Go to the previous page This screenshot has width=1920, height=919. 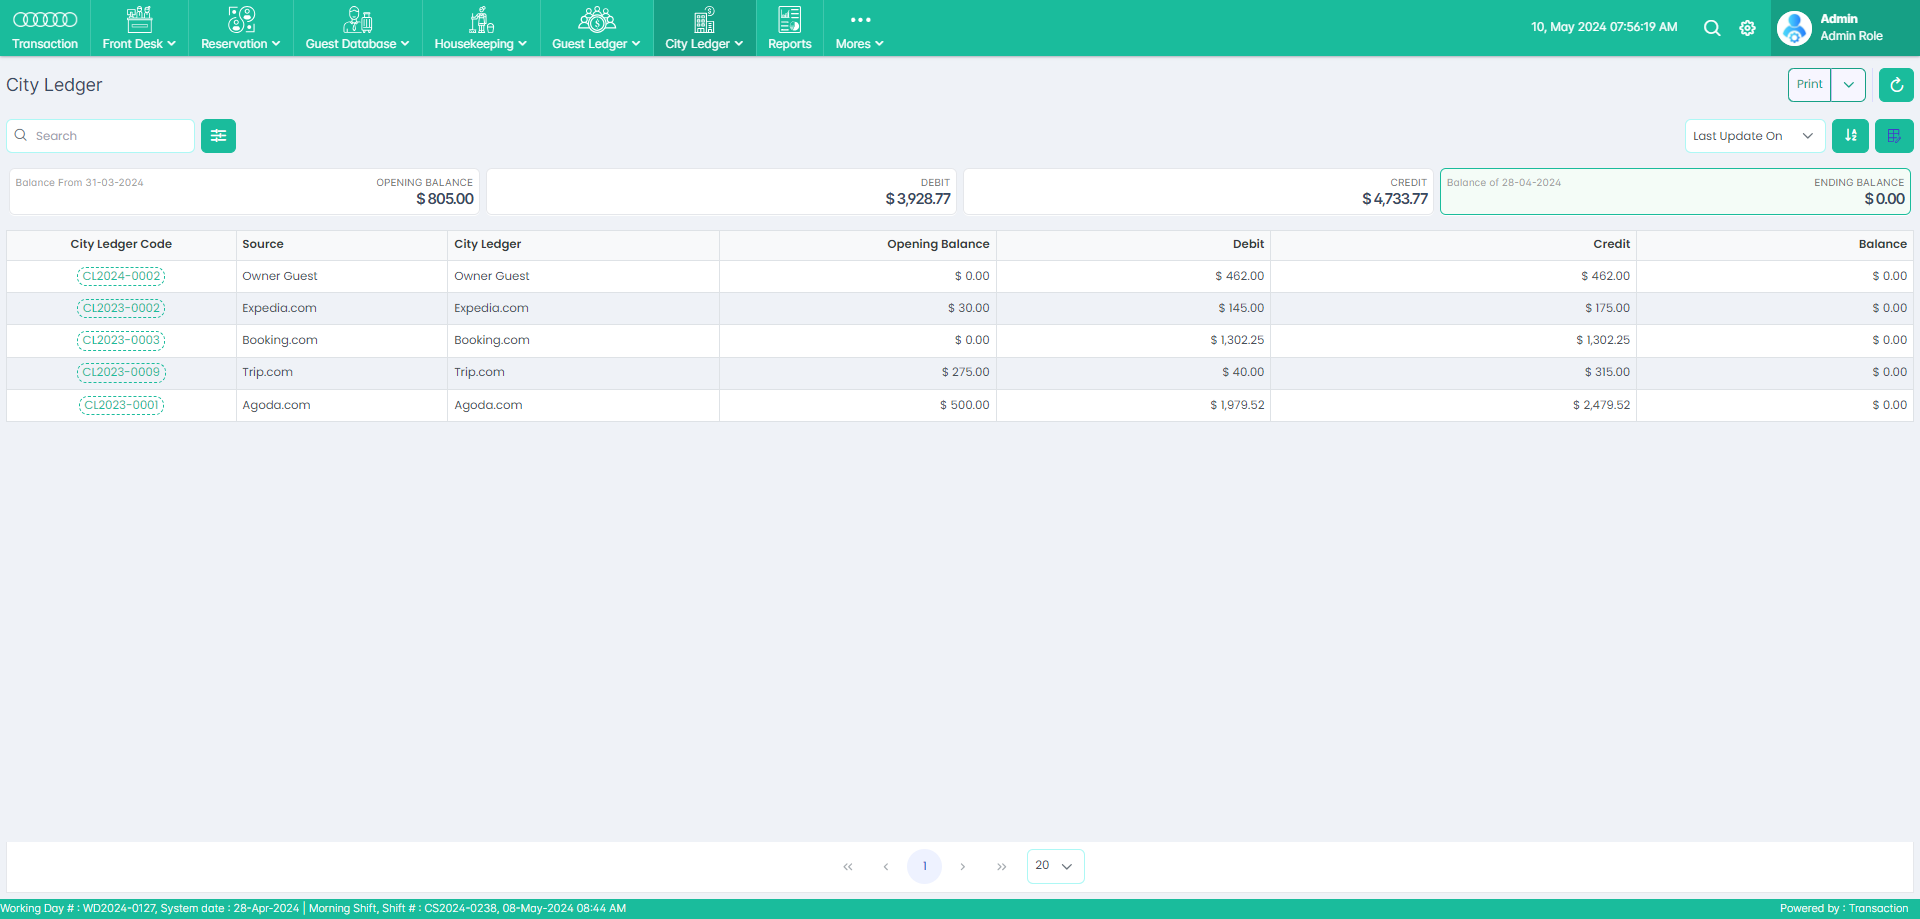pos(886,866)
